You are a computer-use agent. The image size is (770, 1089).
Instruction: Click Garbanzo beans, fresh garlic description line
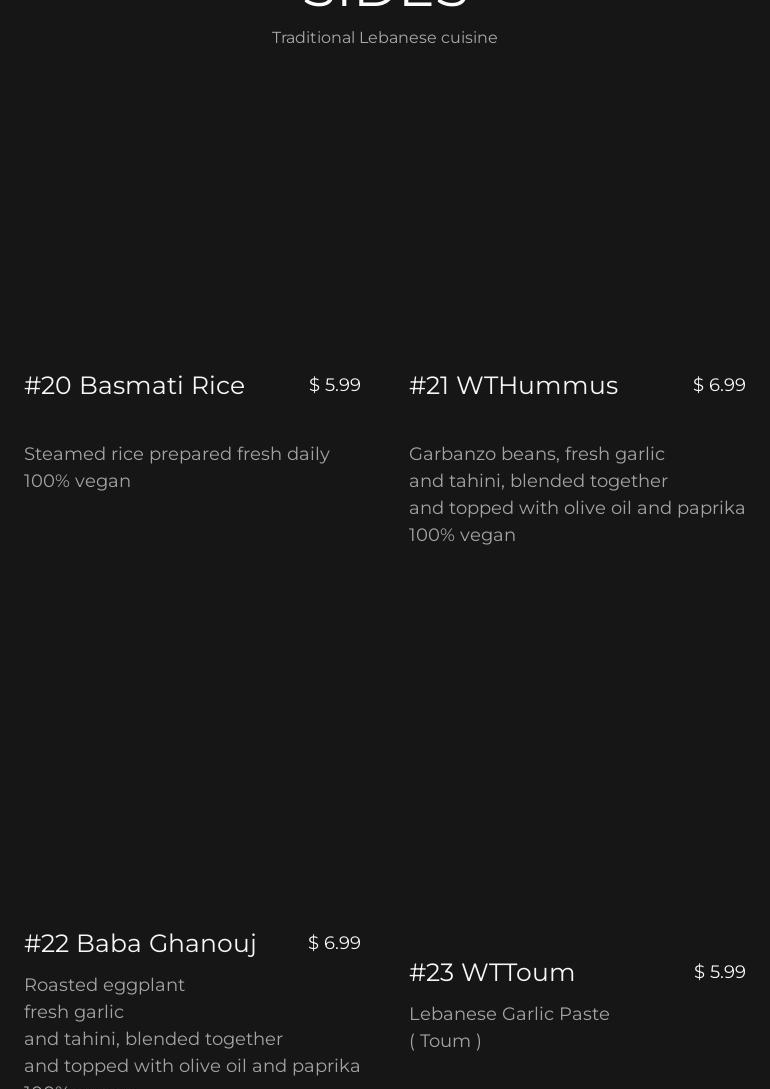click(x=537, y=454)
